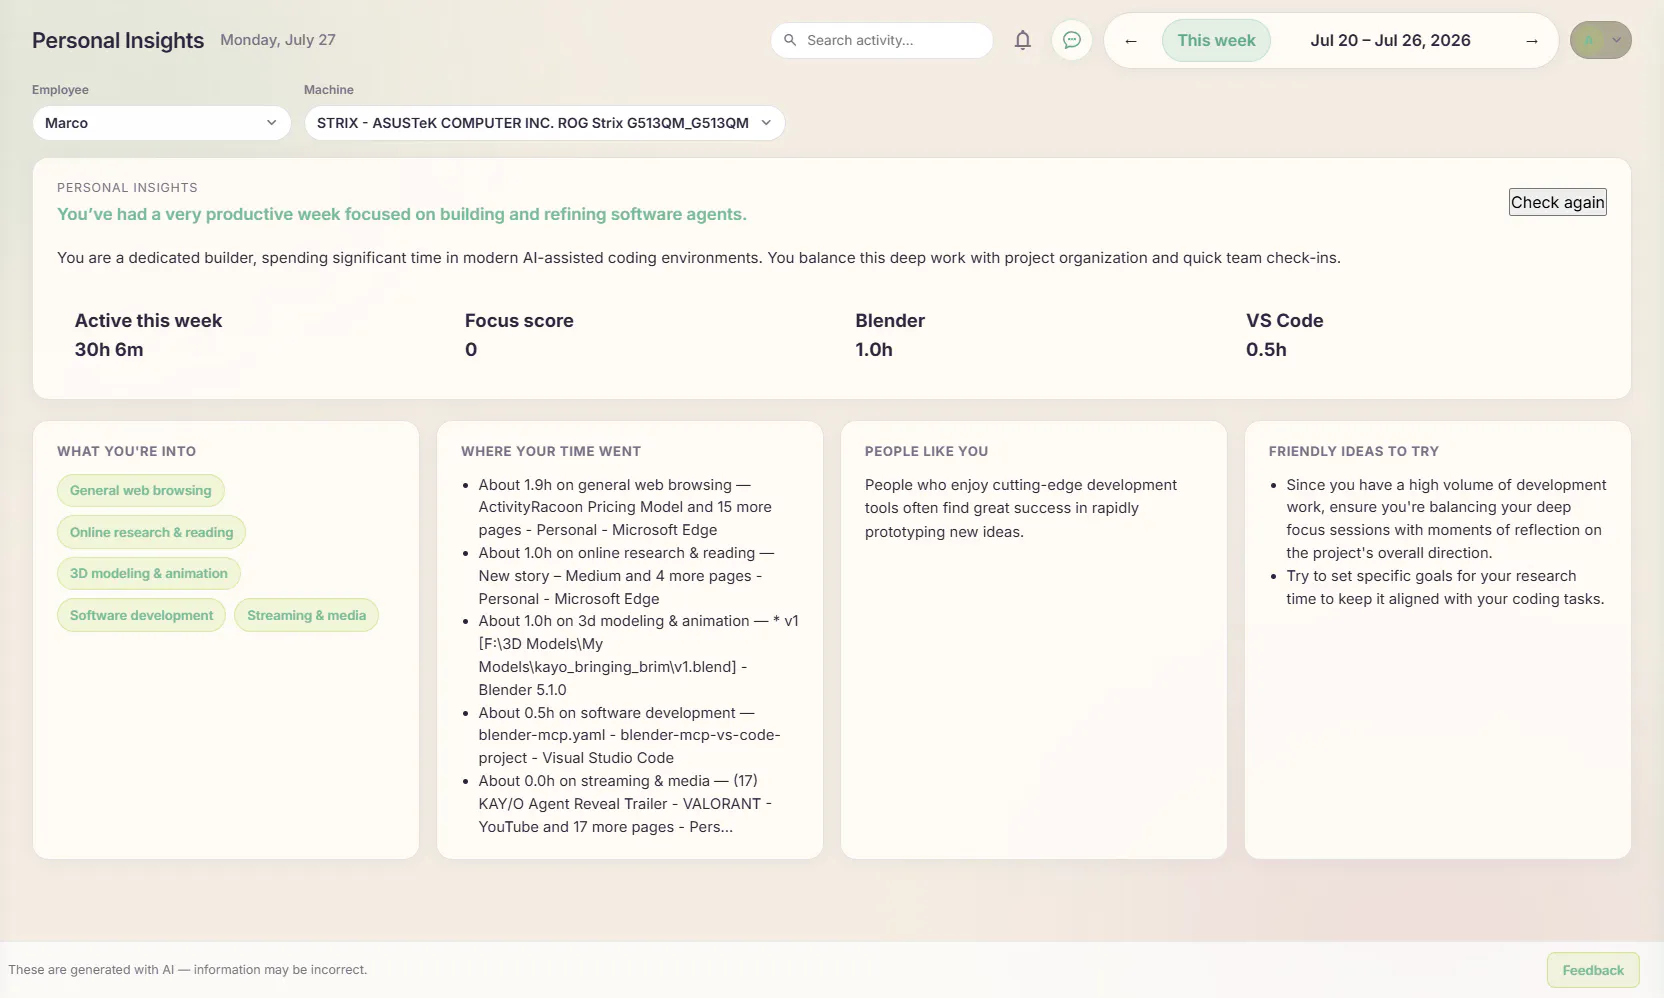Click the Check again button
Screen dimensions: 1664x998
(1557, 202)
